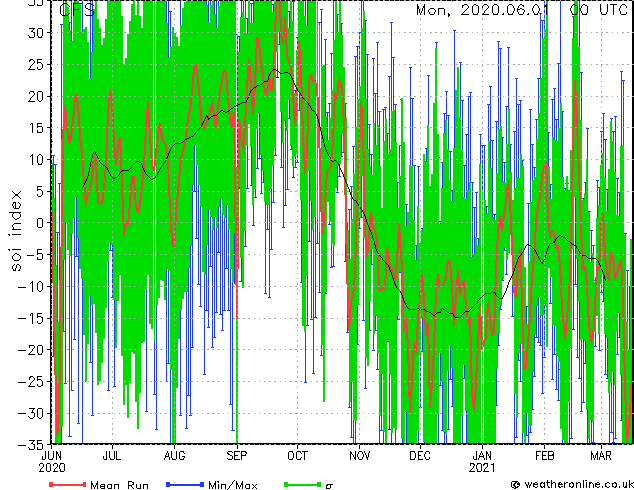Click the 'DEC' x-axis month label
Viewport: 634px width, 490px height.
(x=420, y=456)
